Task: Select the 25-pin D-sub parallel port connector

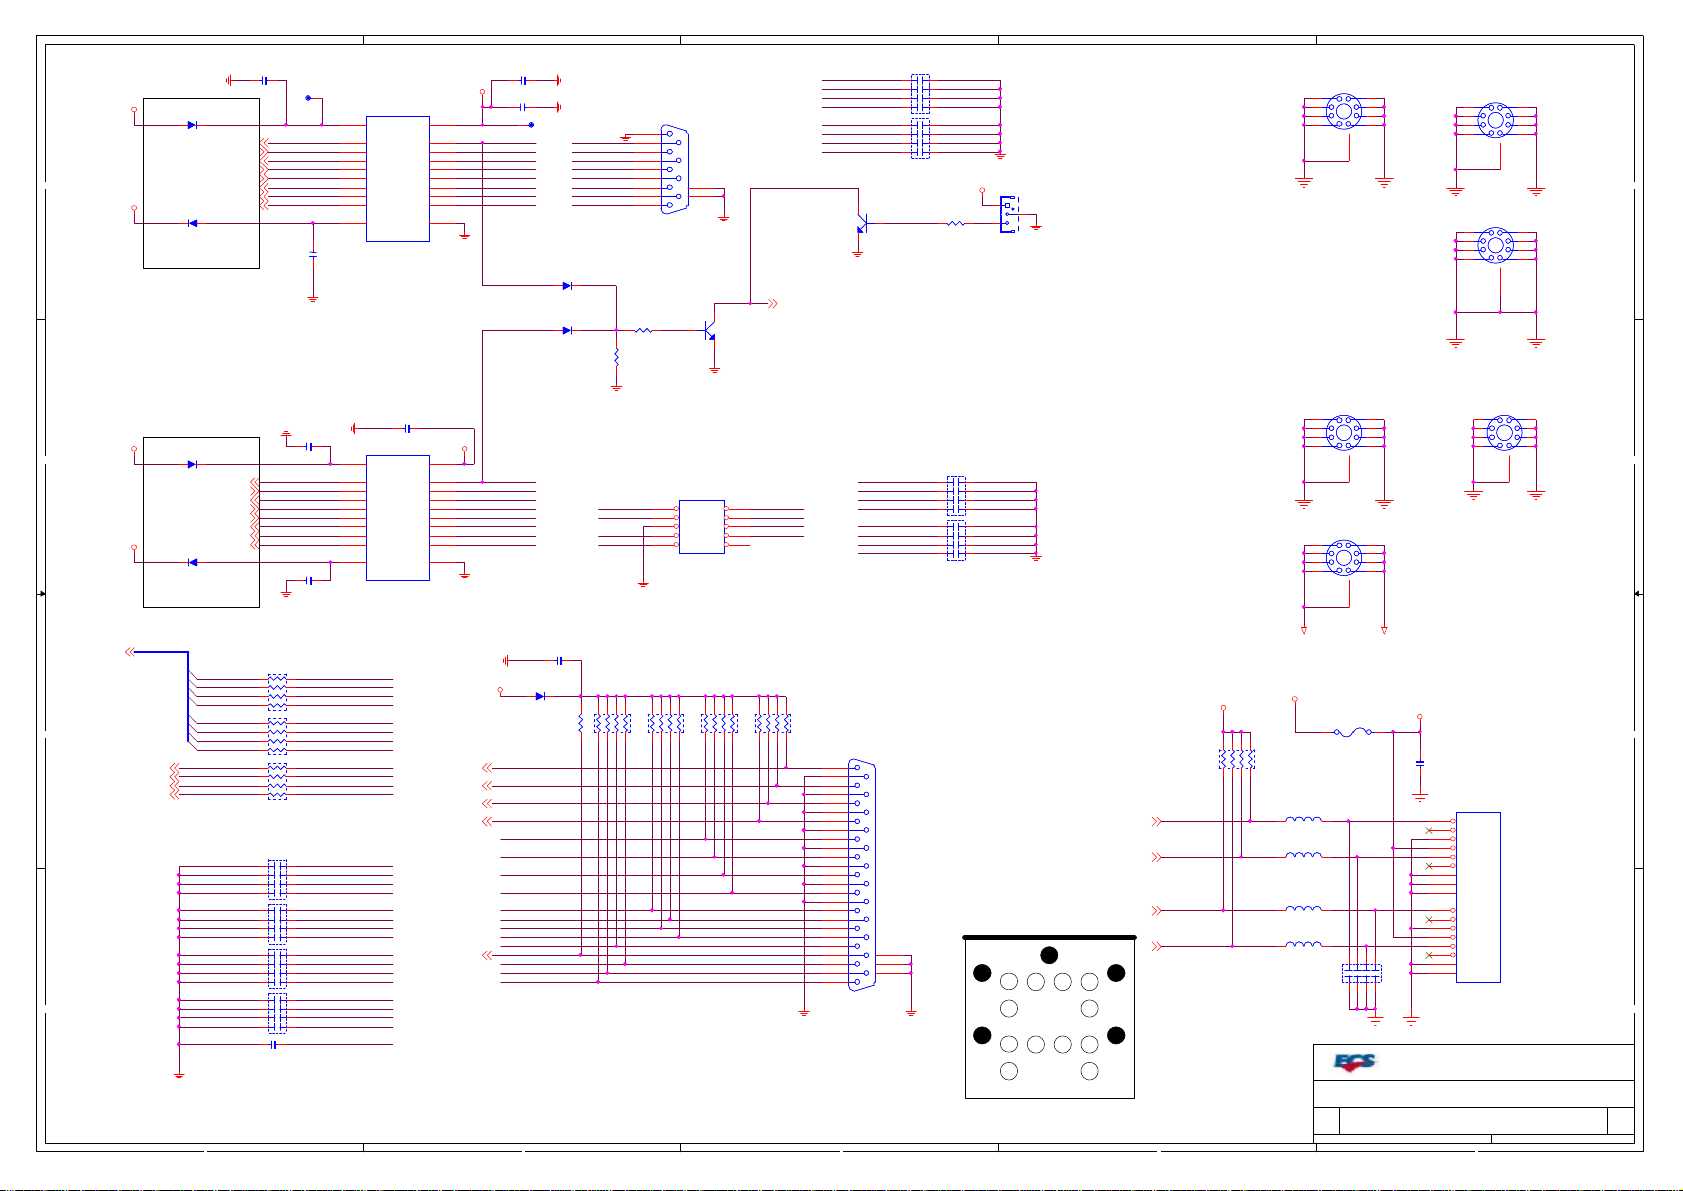Action: click(x=862, y=876)
